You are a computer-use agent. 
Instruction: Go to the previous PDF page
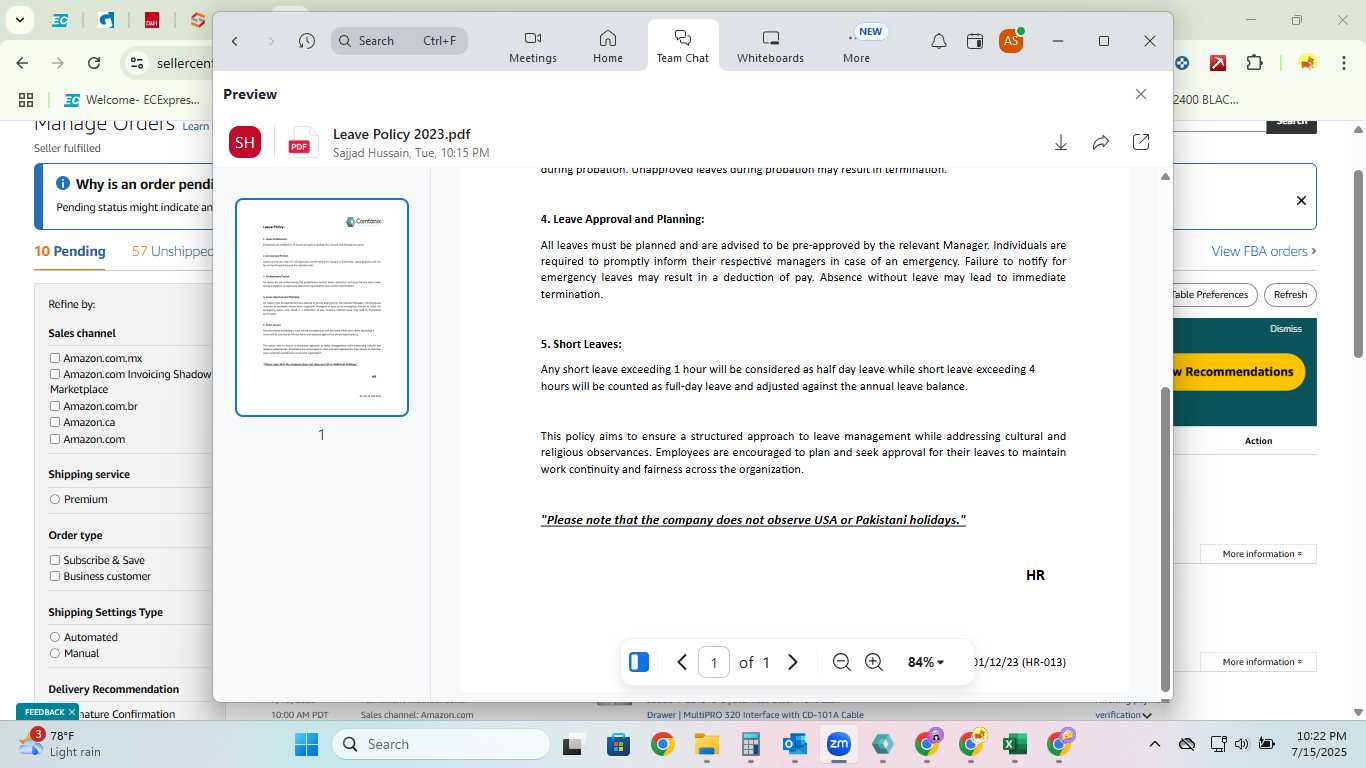click(682, 662)
